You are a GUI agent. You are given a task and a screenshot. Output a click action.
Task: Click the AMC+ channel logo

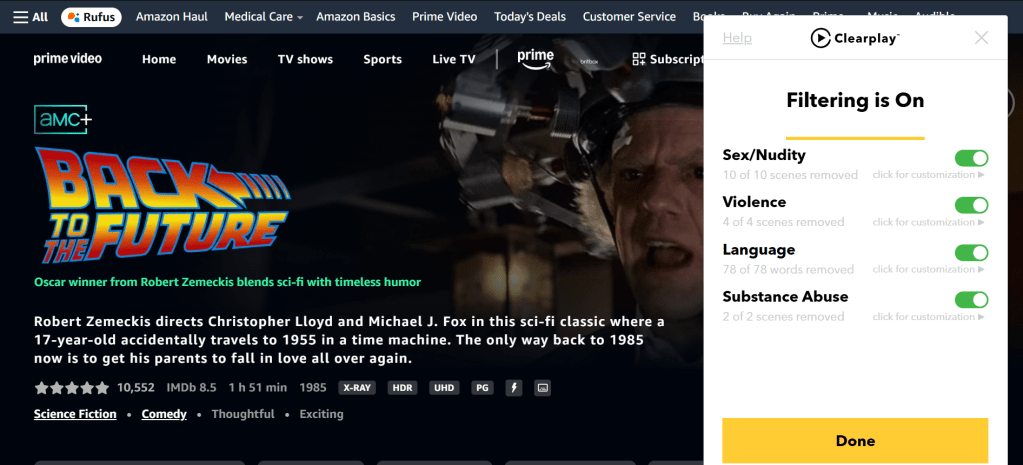[62, 119]
